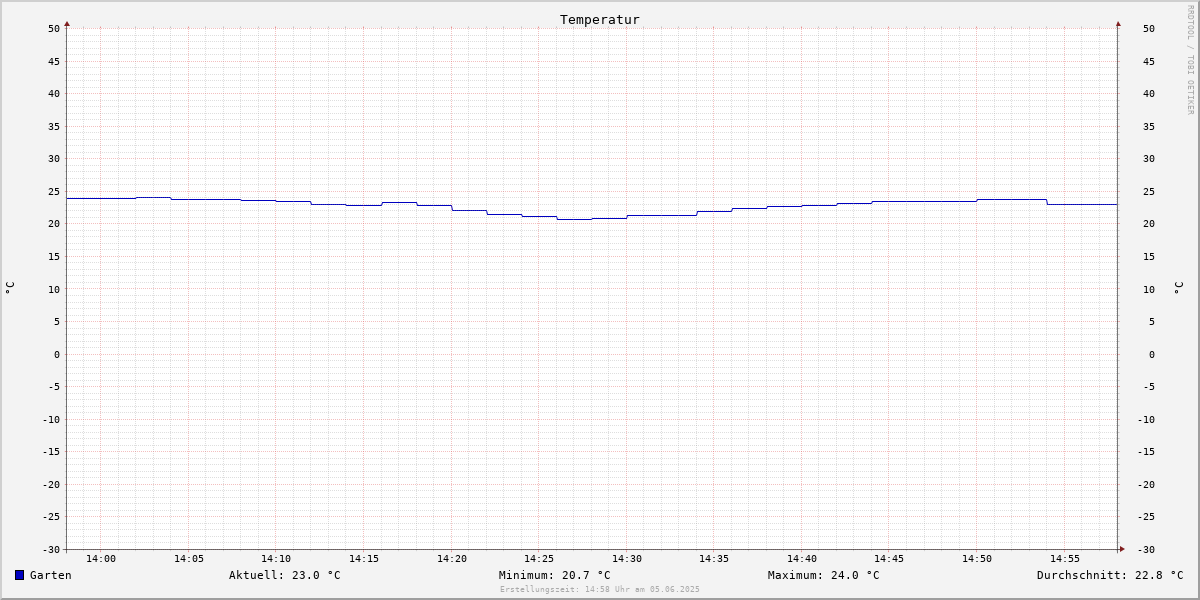This screenshot has height=600, width=1200.
Task: Click the Maximum: 24.0 °C value
Action: pyautogui.click(x=824, y=575)
